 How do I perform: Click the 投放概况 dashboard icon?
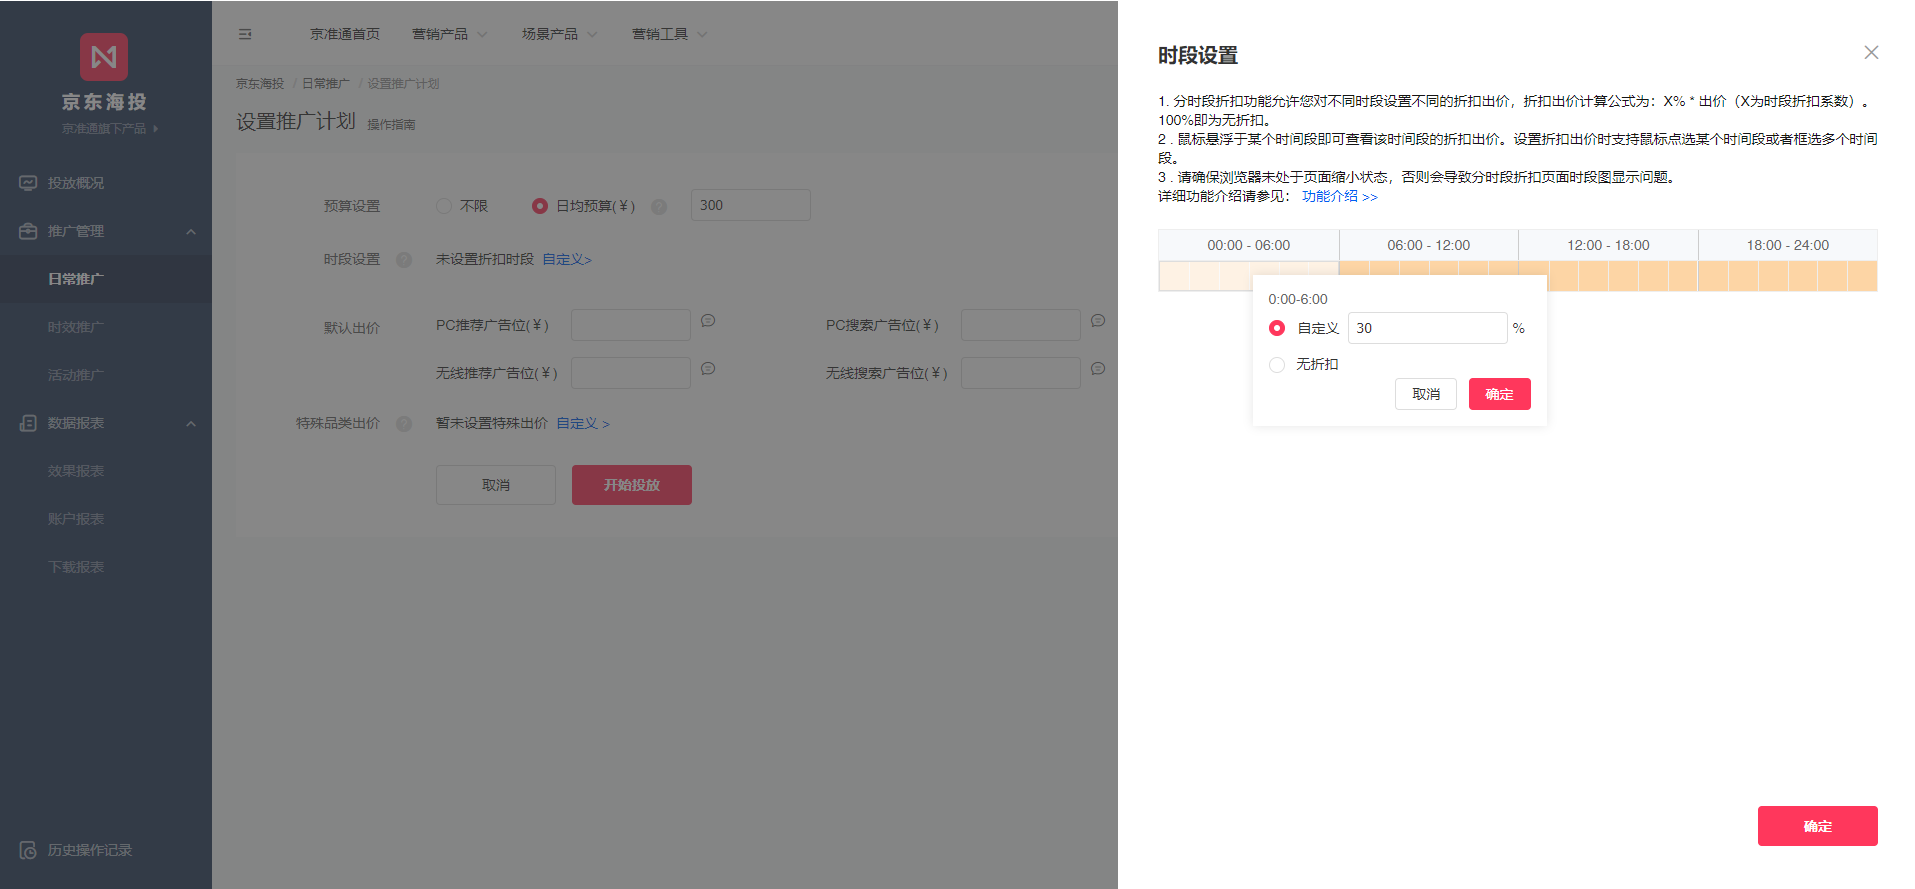click(28, 183)
